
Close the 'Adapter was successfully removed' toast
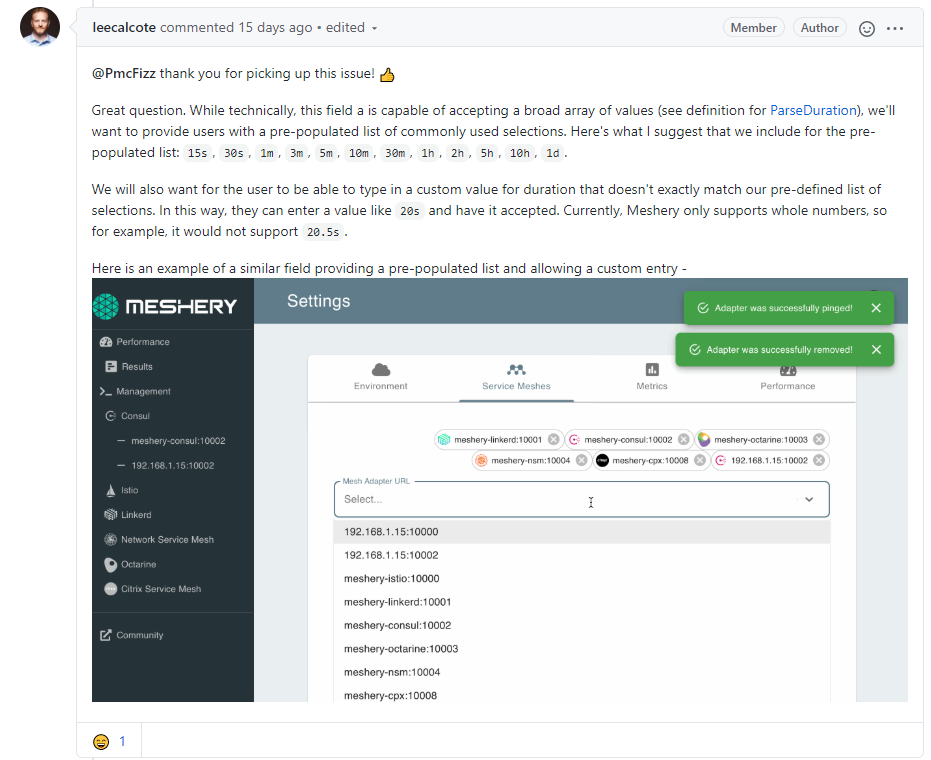(x=876, y=350)
